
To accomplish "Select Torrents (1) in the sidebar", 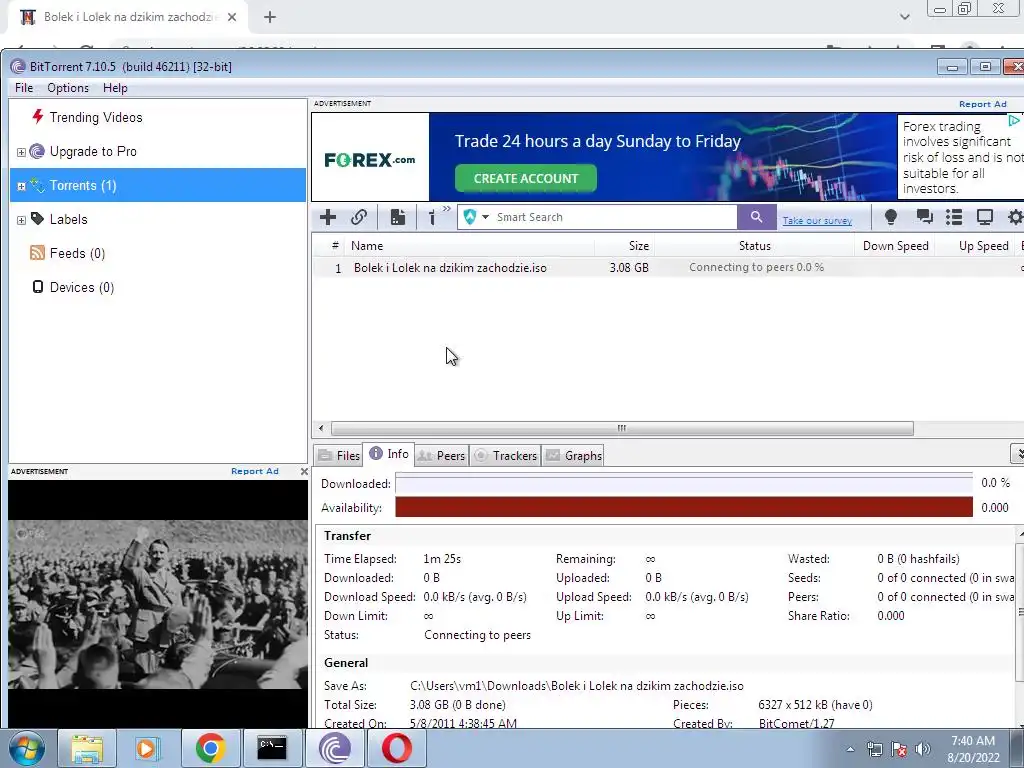I will pyautogui.click(x=157, y=185).
